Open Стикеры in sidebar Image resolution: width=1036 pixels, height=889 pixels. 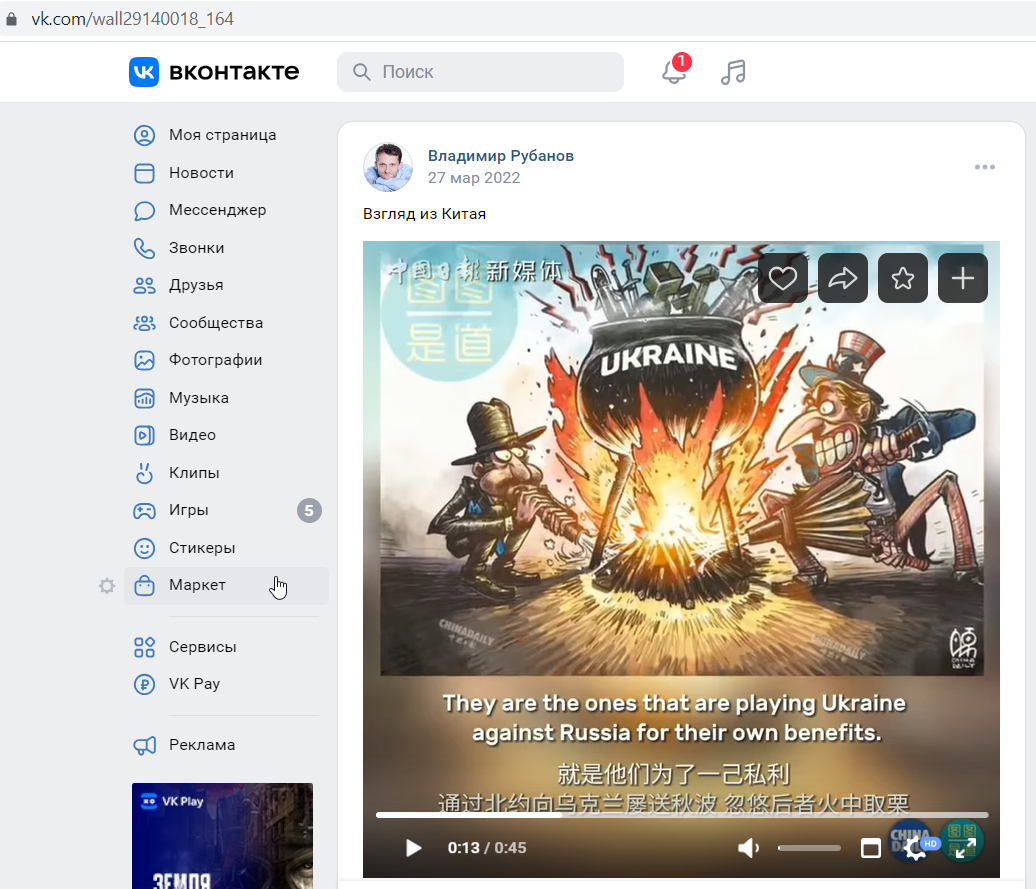[226, 548]
